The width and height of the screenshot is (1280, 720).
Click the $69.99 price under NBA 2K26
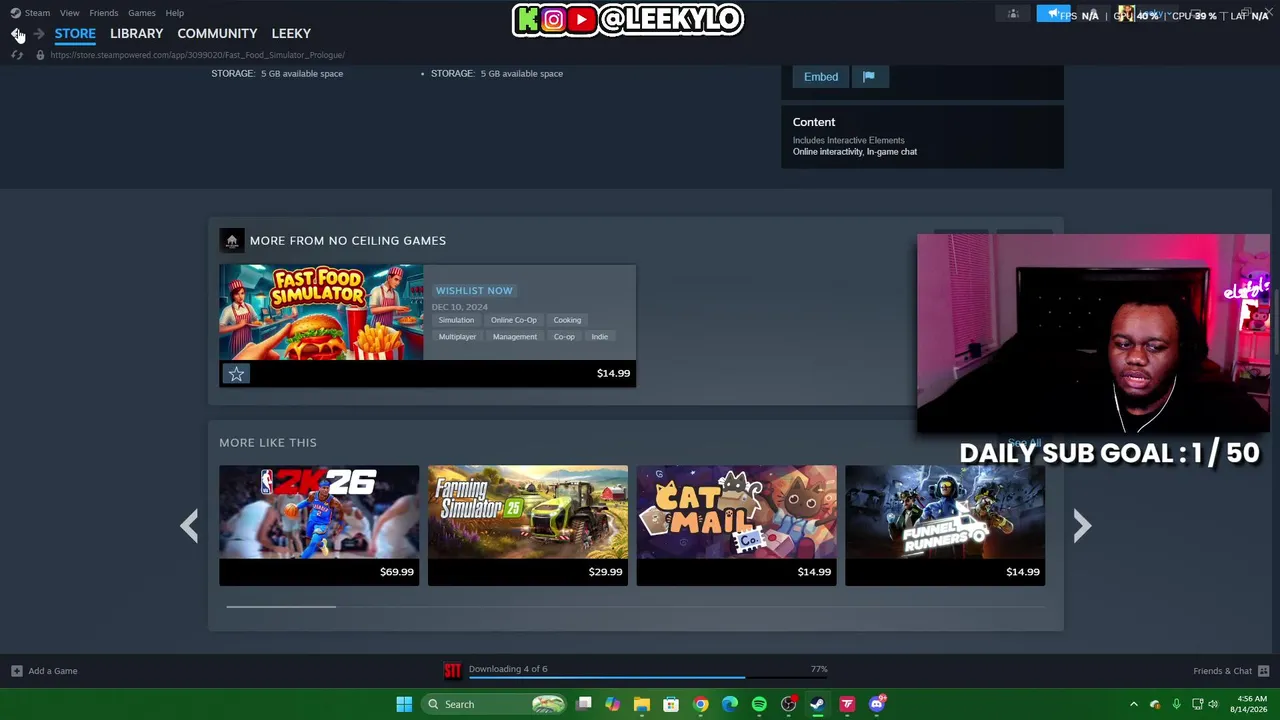point(396,572)
